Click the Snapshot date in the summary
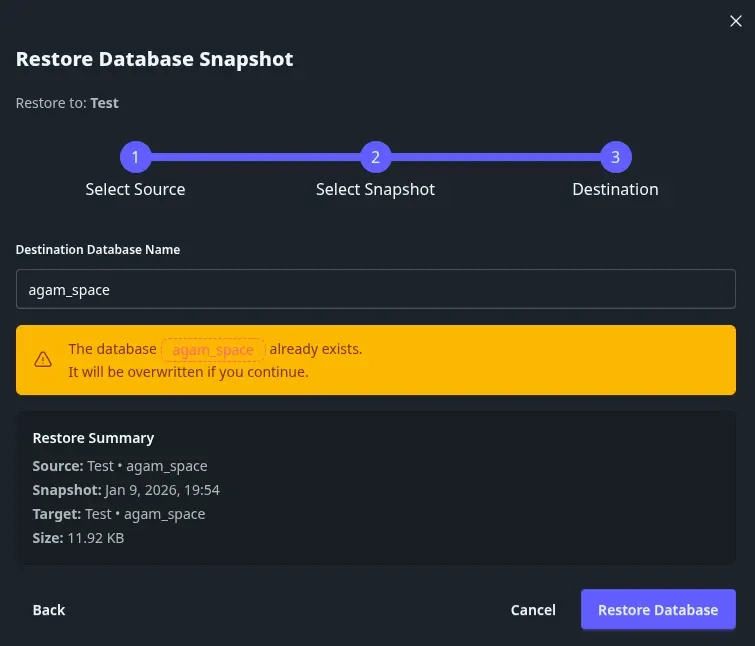755x646 pixels. 162,490
